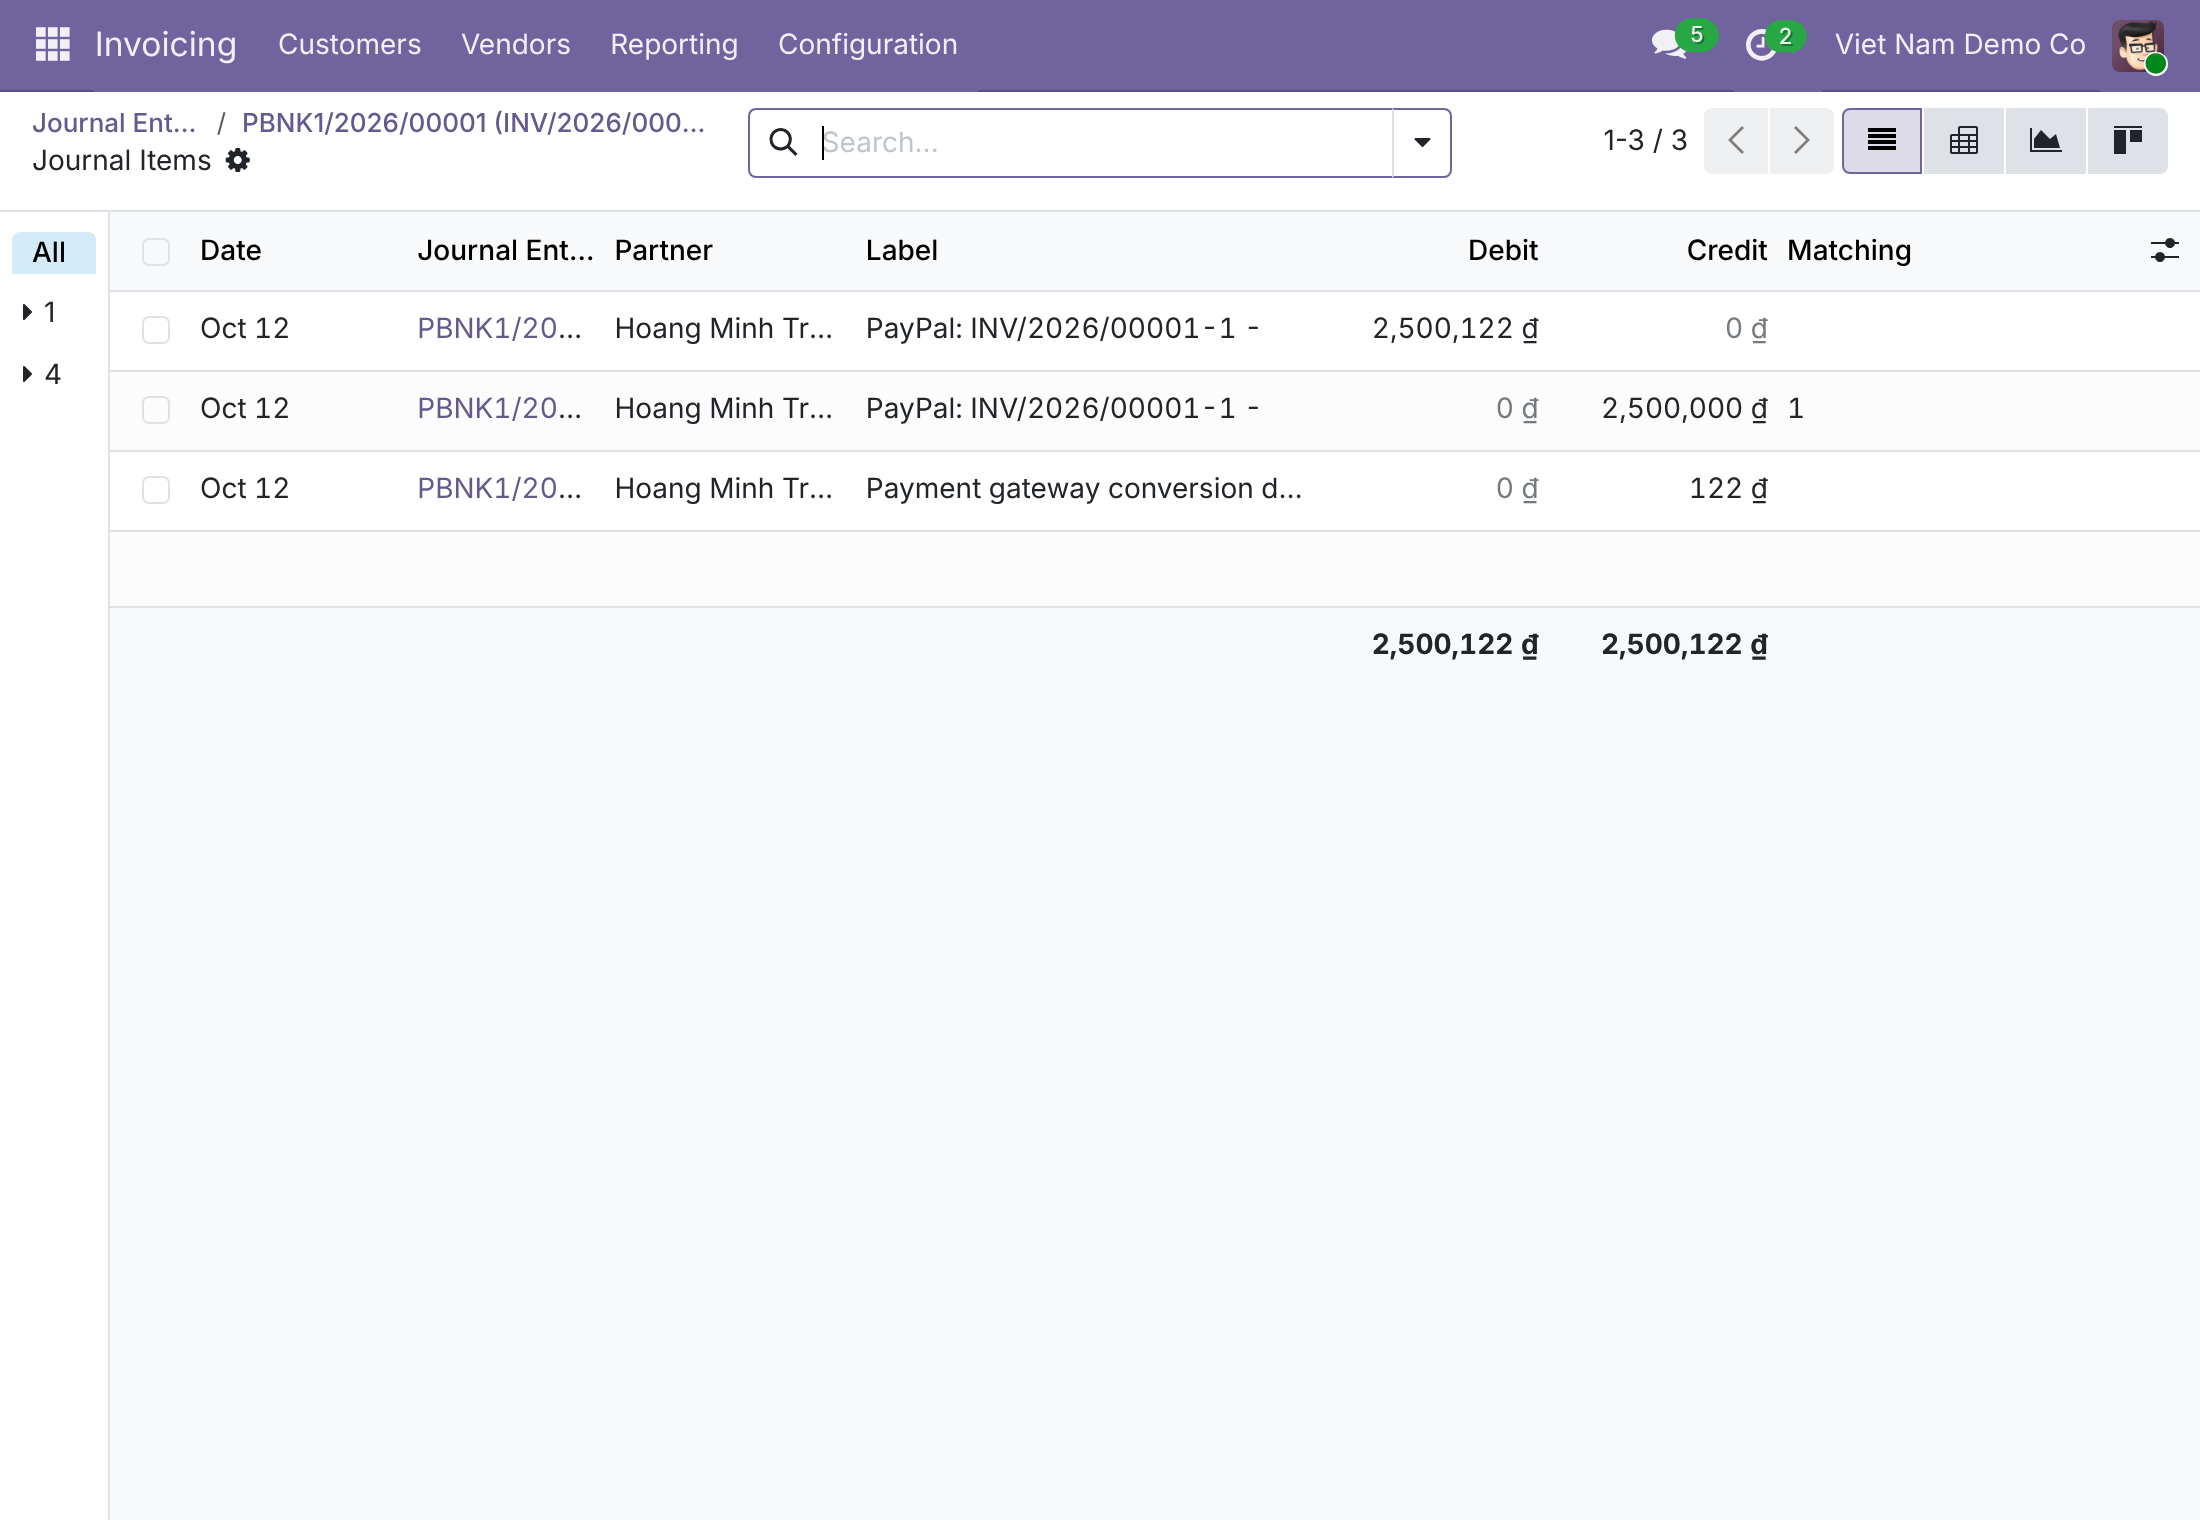Click Hoang Minh partner in first row

coord(723,328)
